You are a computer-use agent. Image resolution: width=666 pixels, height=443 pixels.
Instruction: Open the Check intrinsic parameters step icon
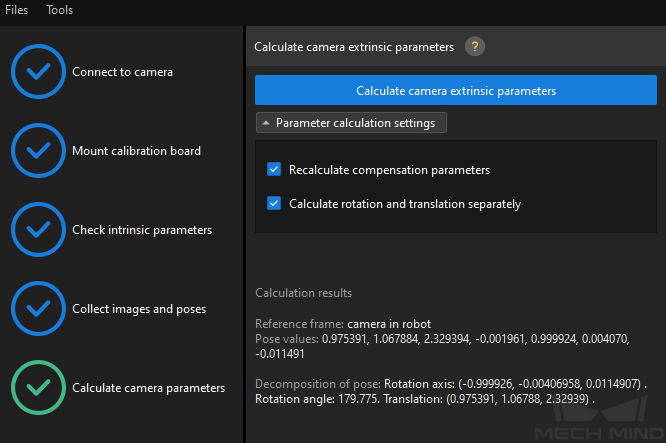click(x=38, y=229)
